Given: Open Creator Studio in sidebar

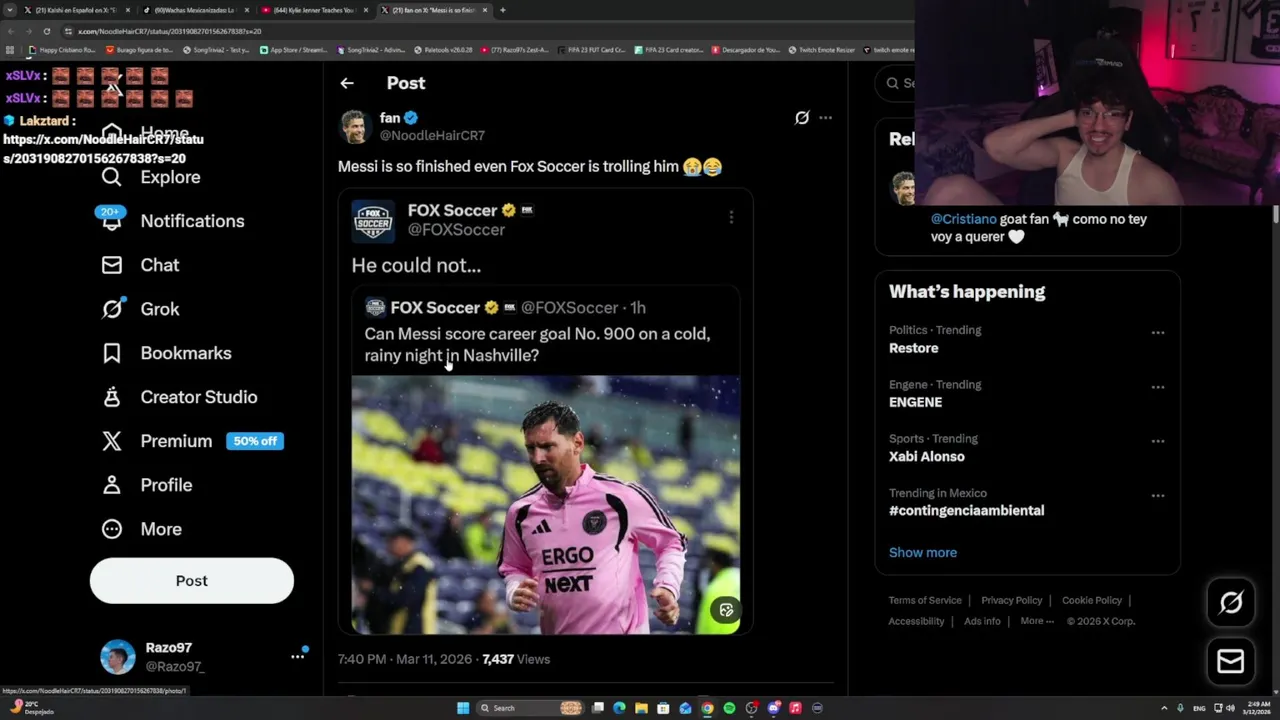Looking at the screenshot, I should tap(179, 397).
